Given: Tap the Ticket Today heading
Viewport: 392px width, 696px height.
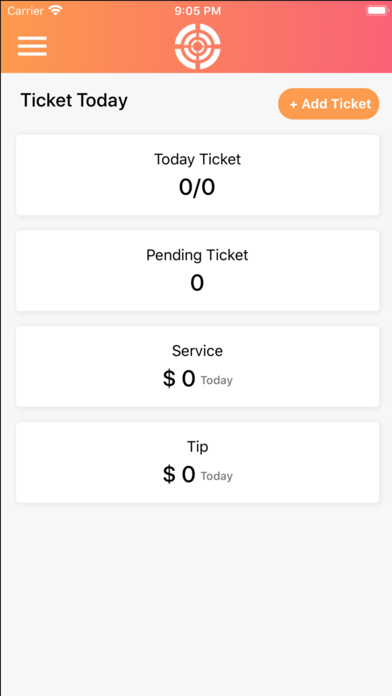Looking at the screenshot, I should click(x=74, y=100).
